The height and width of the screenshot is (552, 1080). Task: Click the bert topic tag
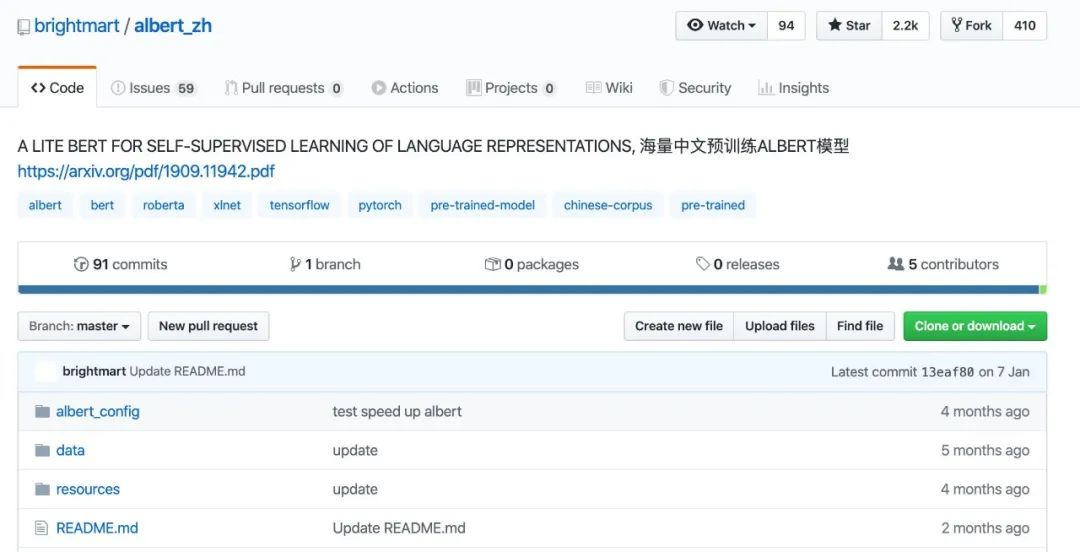point(102,205)
